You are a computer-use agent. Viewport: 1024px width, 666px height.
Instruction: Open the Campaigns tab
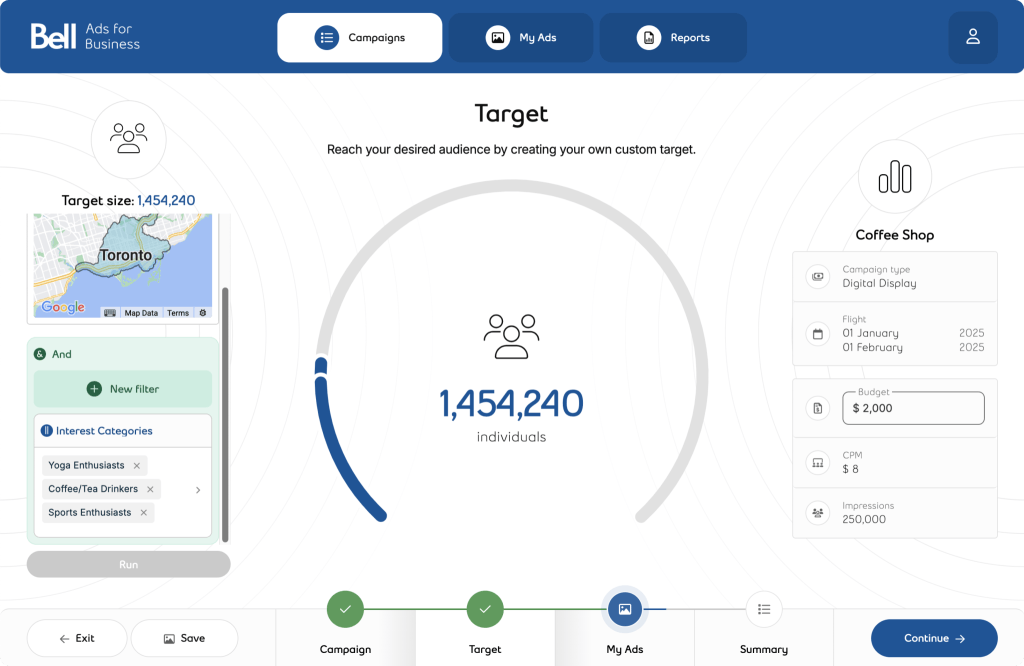coord(359,38)
